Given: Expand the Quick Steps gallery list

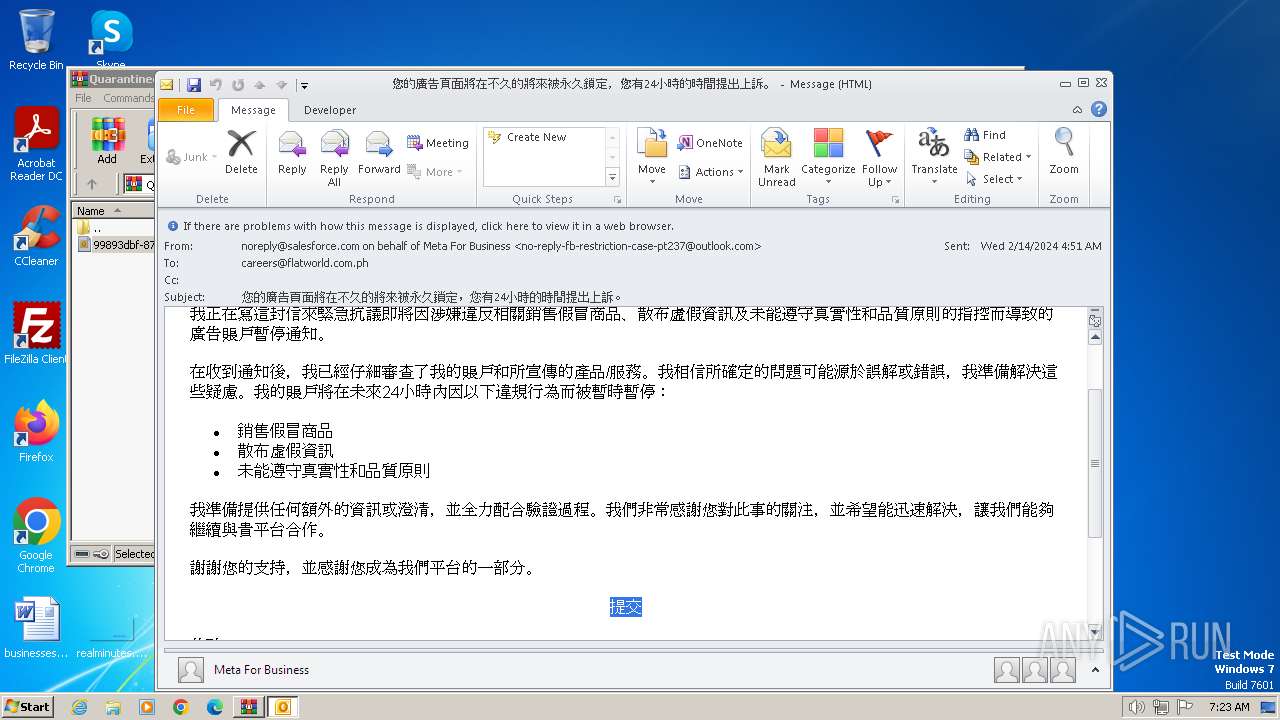Looking at the screenshot, I should (x=613, y=177).
